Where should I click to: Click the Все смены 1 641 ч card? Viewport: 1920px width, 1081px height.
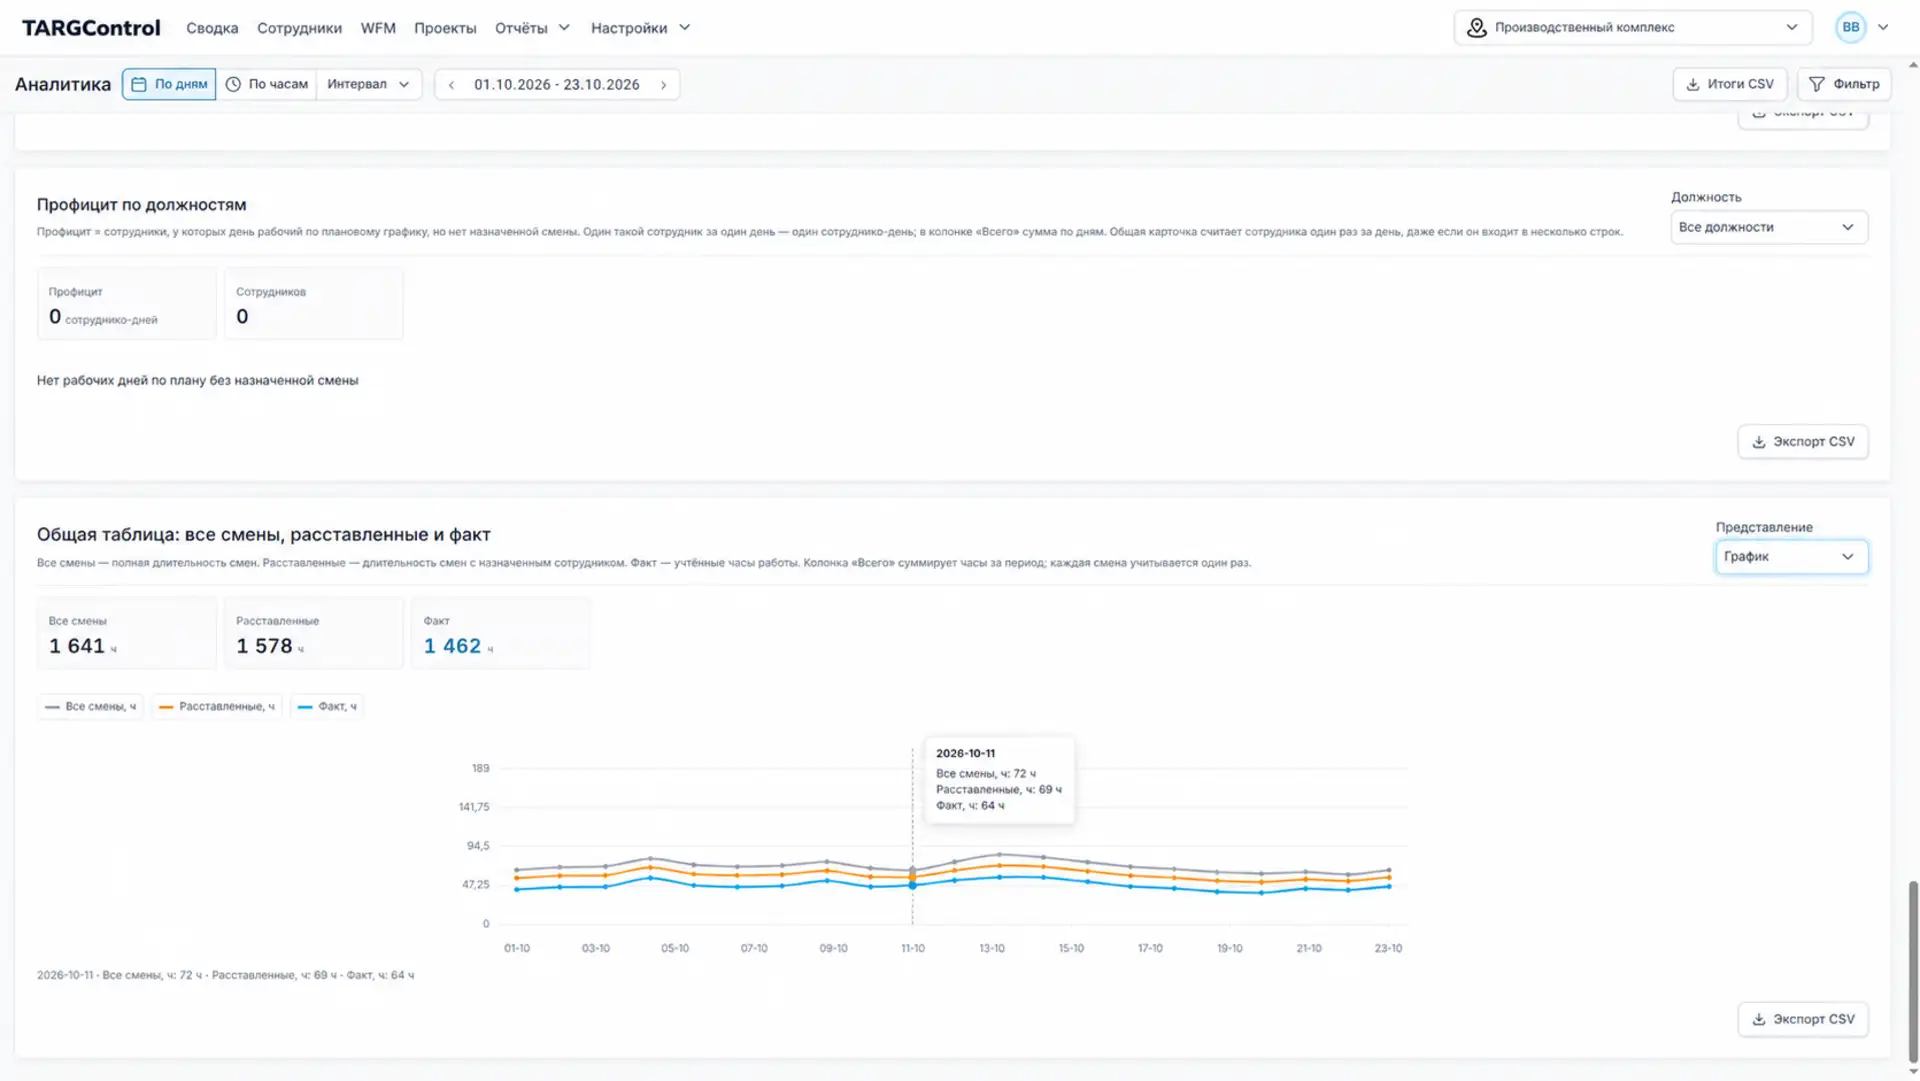coord(126,634)
